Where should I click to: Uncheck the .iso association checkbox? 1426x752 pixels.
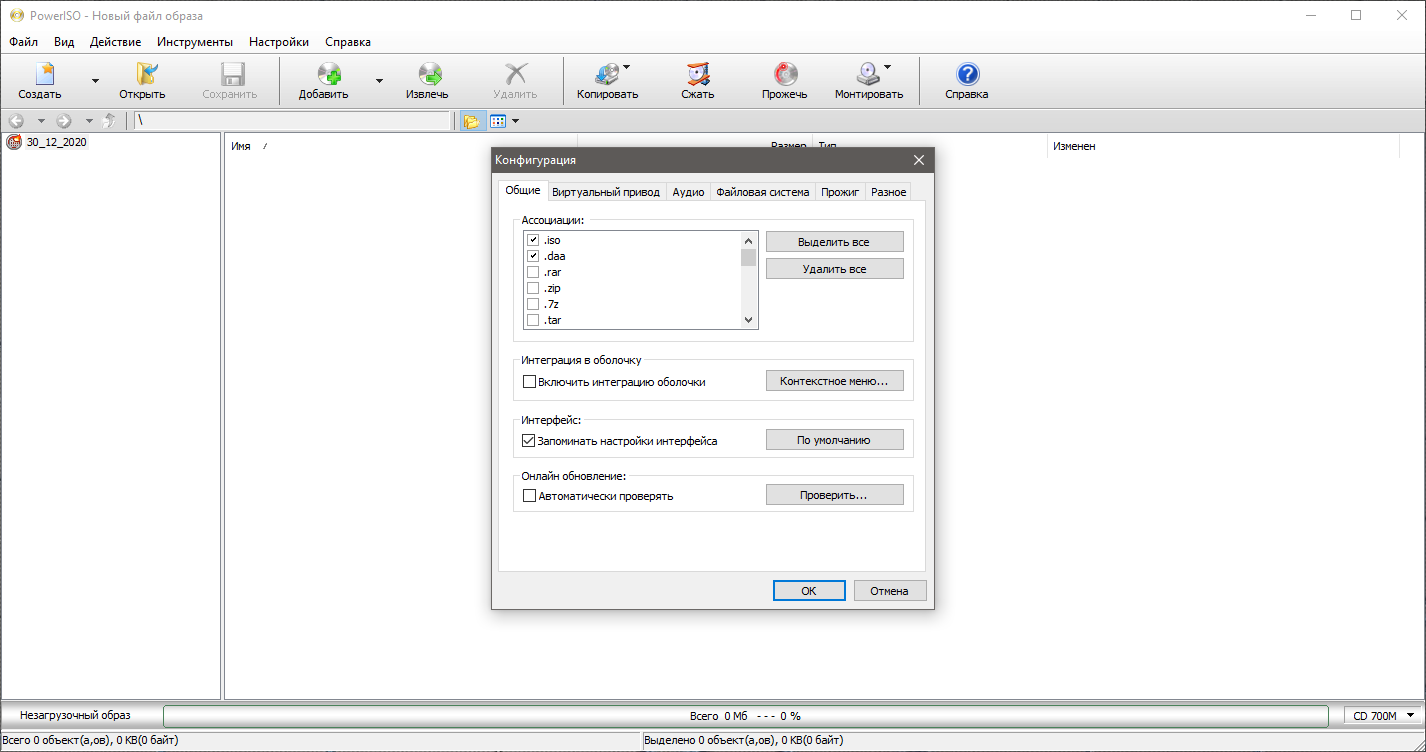533,240
